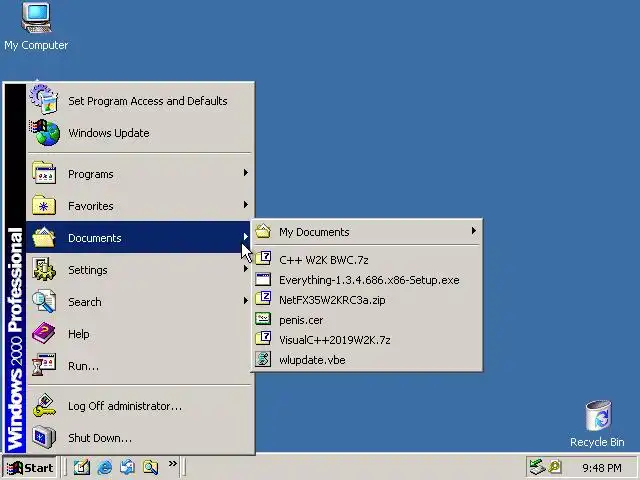The height and width of the screenshot is (480, 640).
Task: Open recent file penis.cer
Action: (x=367, y=320)
